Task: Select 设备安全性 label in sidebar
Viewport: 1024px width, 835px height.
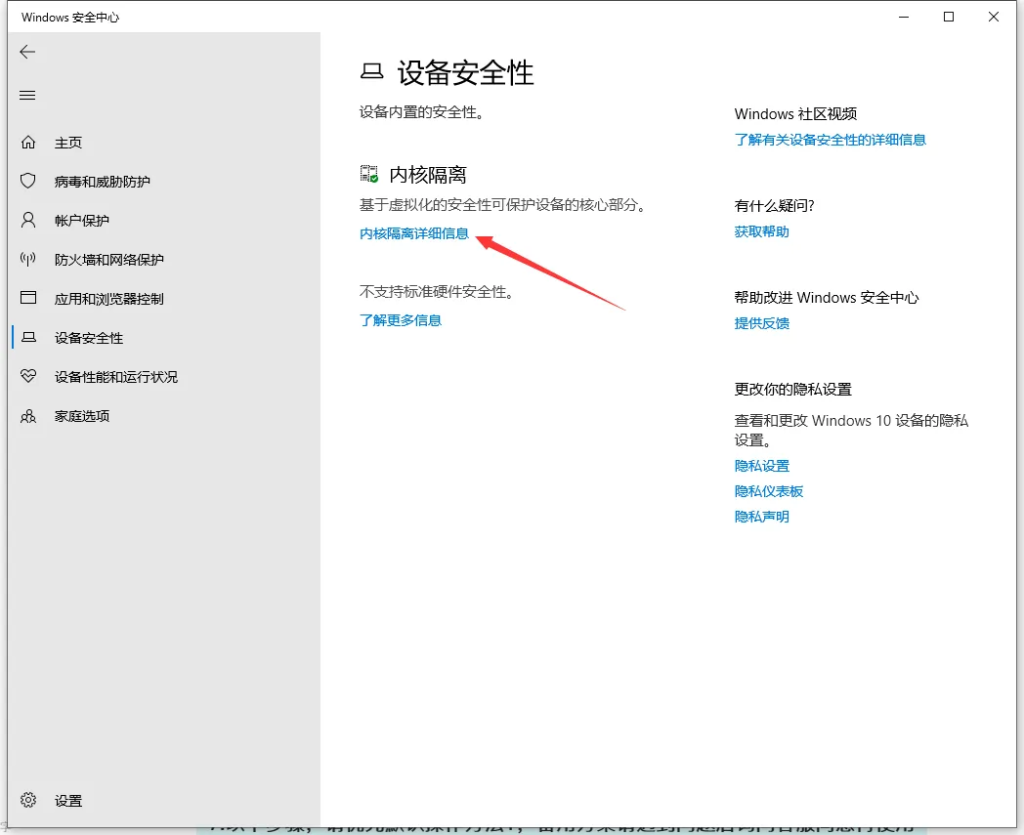Action: tap(89, 338)
